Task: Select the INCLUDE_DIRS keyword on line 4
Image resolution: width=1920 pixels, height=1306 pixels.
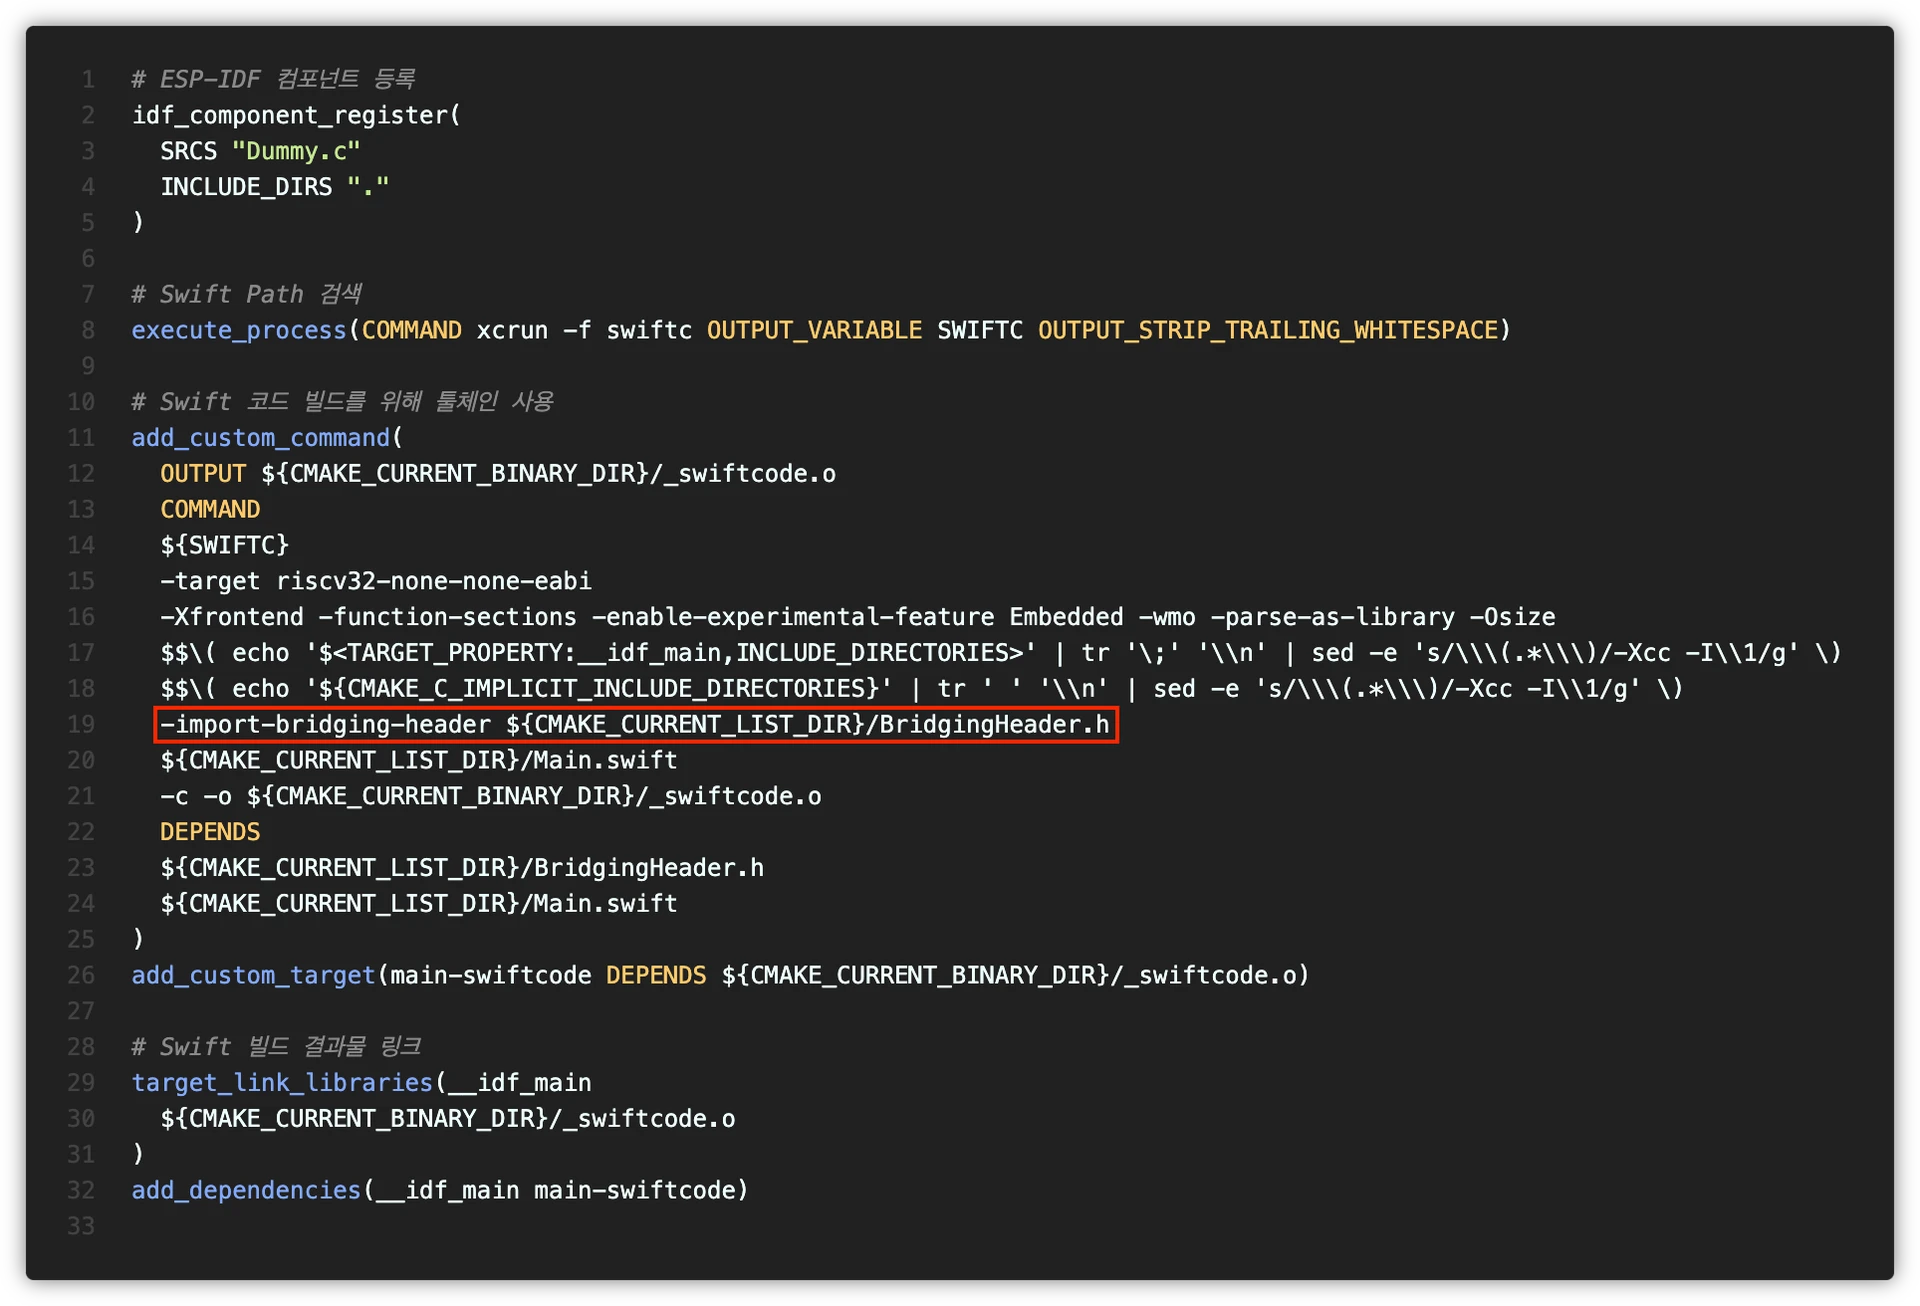Action: pyautogui.click(x=245, y=186)
